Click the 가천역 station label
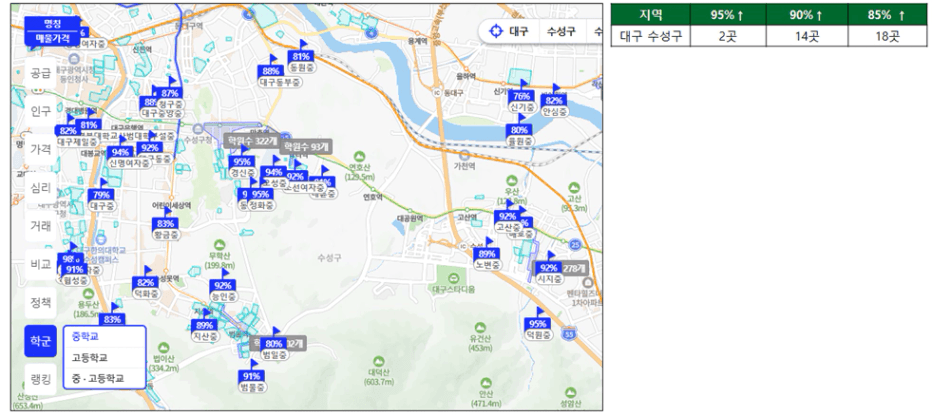Image resolution: width=932 pixels, height=417 pixels. point(464,166)
